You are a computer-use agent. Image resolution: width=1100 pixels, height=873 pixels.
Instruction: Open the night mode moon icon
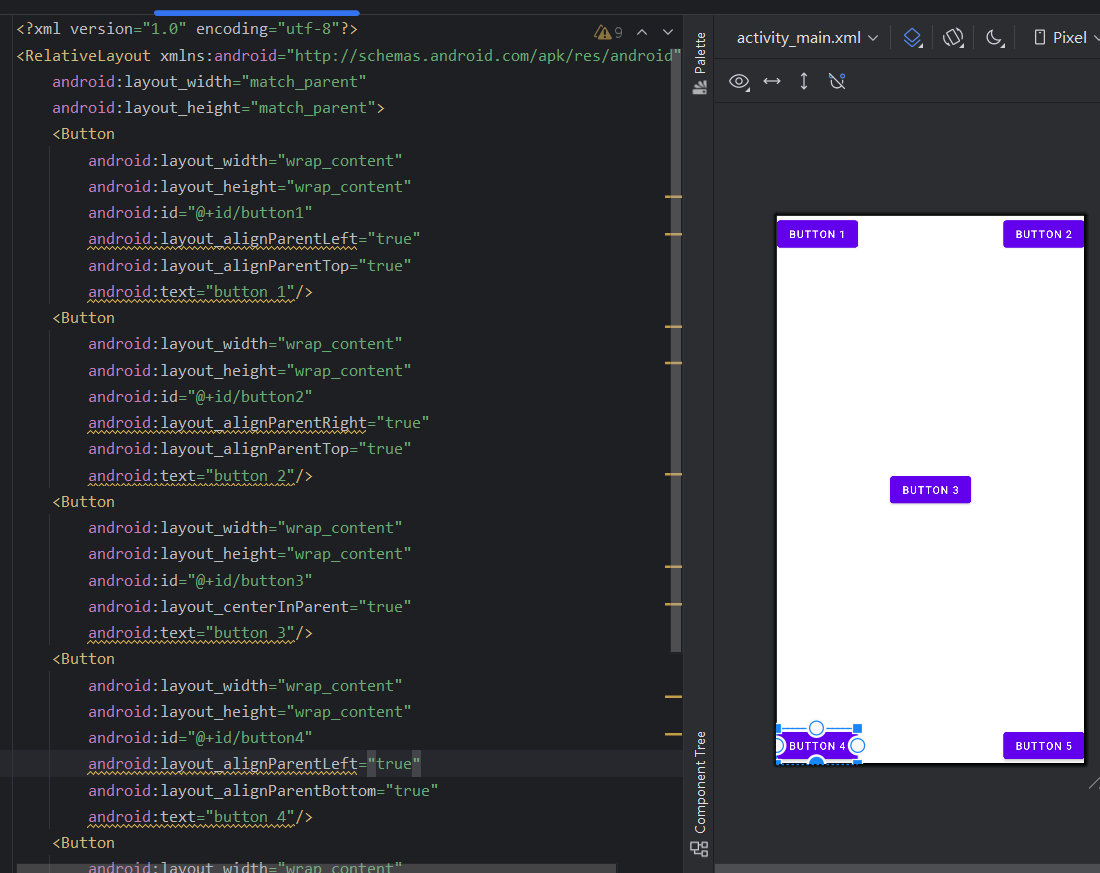coord(994,38)
